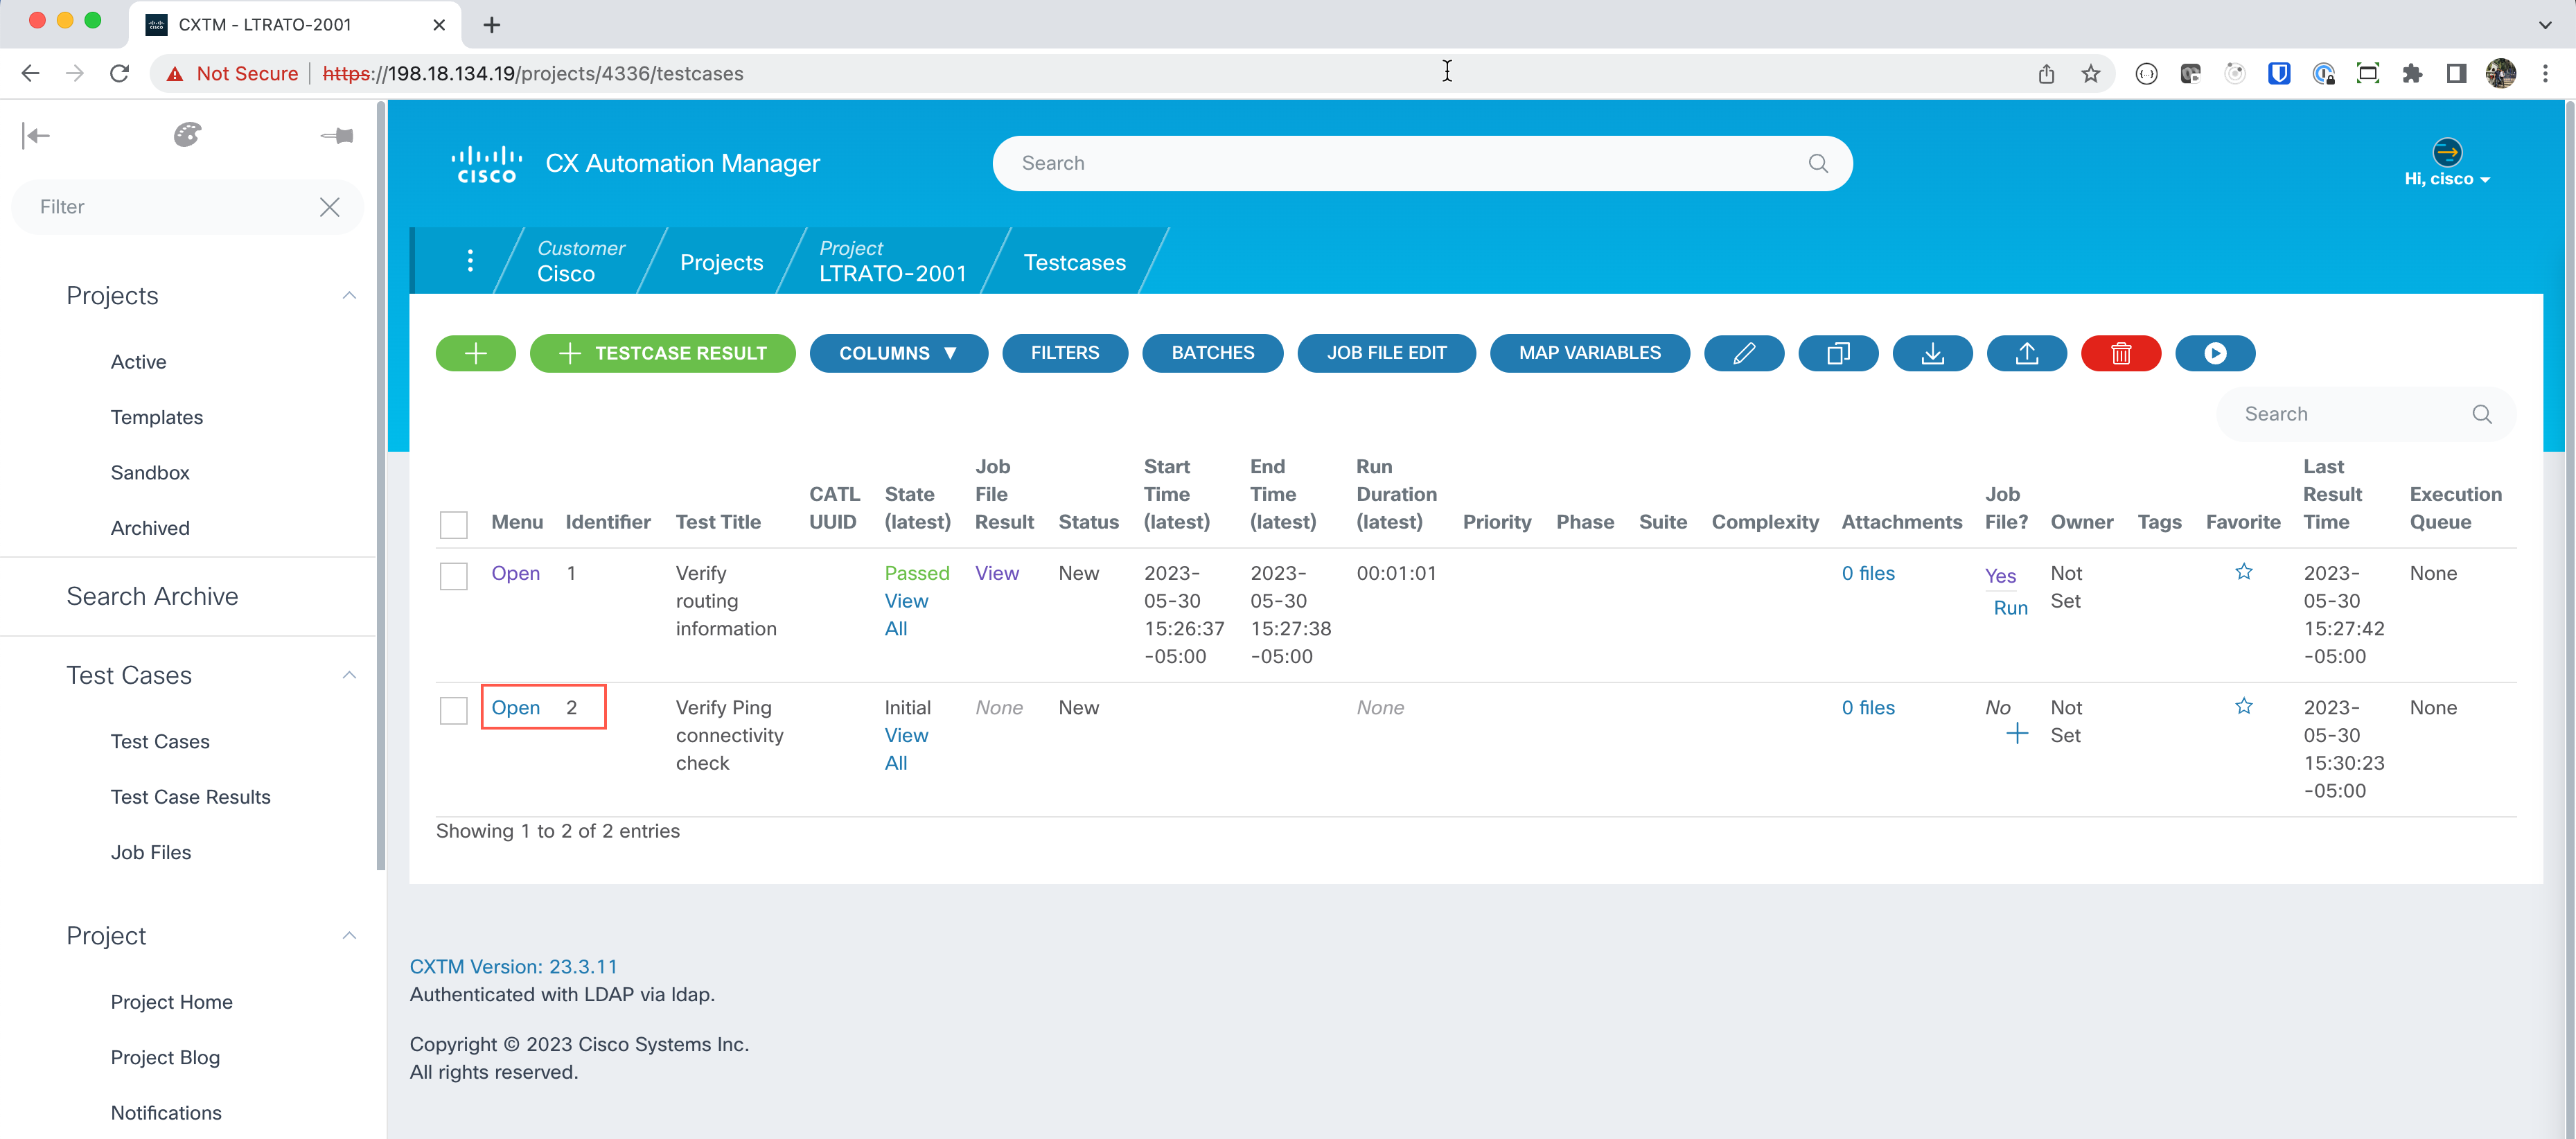Open the breadcrumb three-dot menu
The image size is (2576, 1139).
click(x=470, y=261)
